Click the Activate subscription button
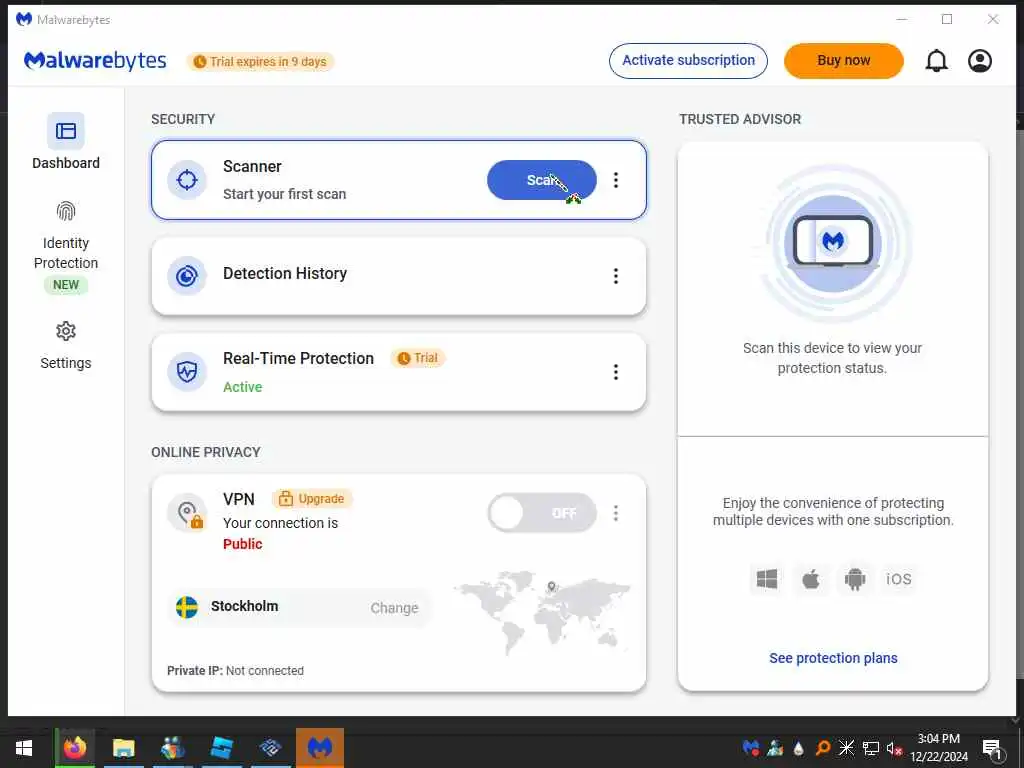 (688, 61)
